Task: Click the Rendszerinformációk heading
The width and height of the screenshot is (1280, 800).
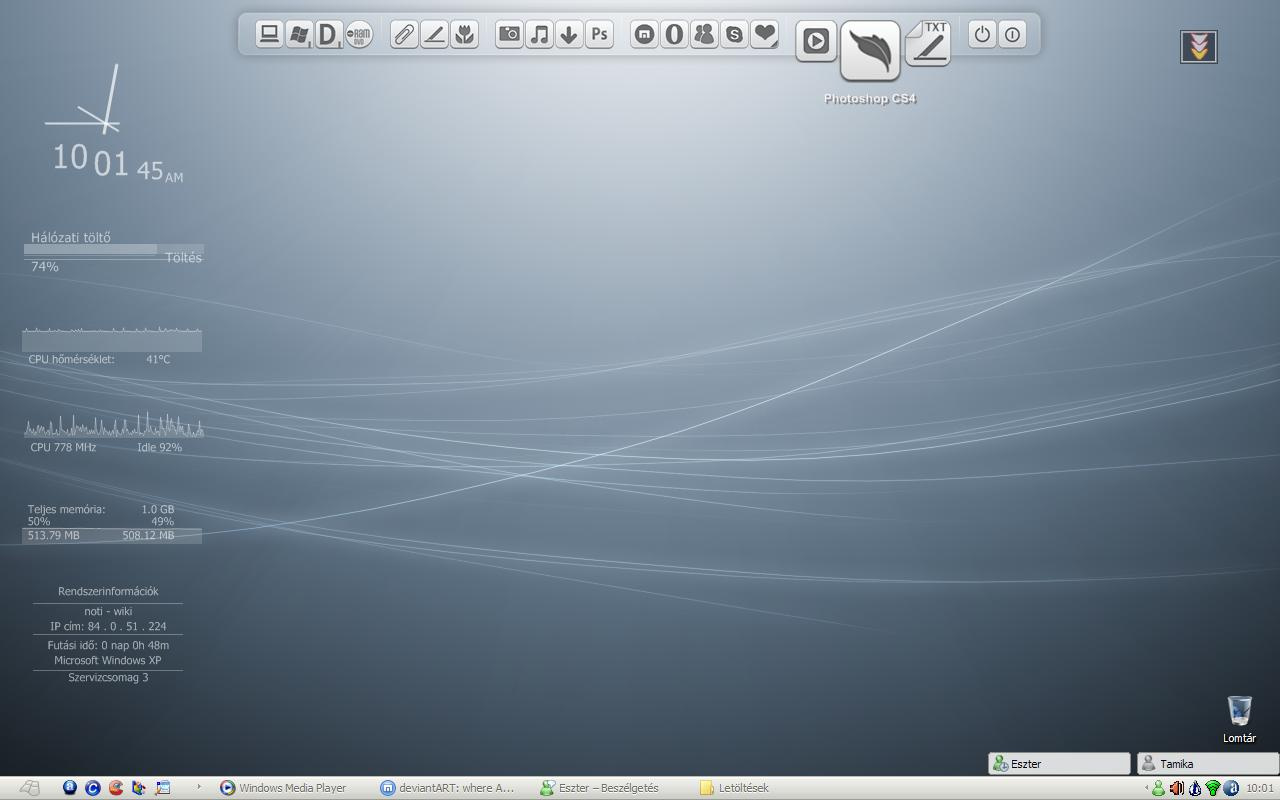Action: click(x=108, y=591)
